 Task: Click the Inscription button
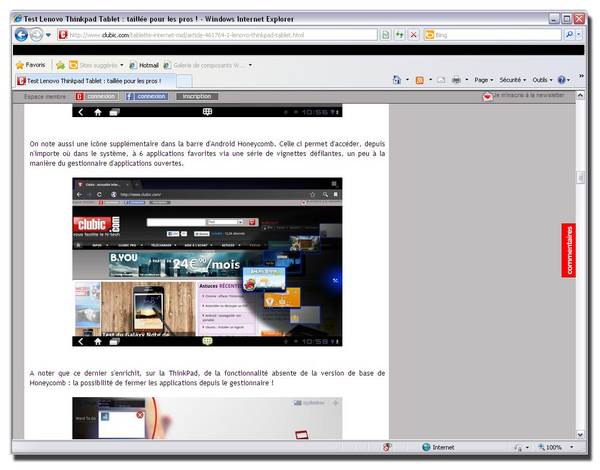click(197, 96)
